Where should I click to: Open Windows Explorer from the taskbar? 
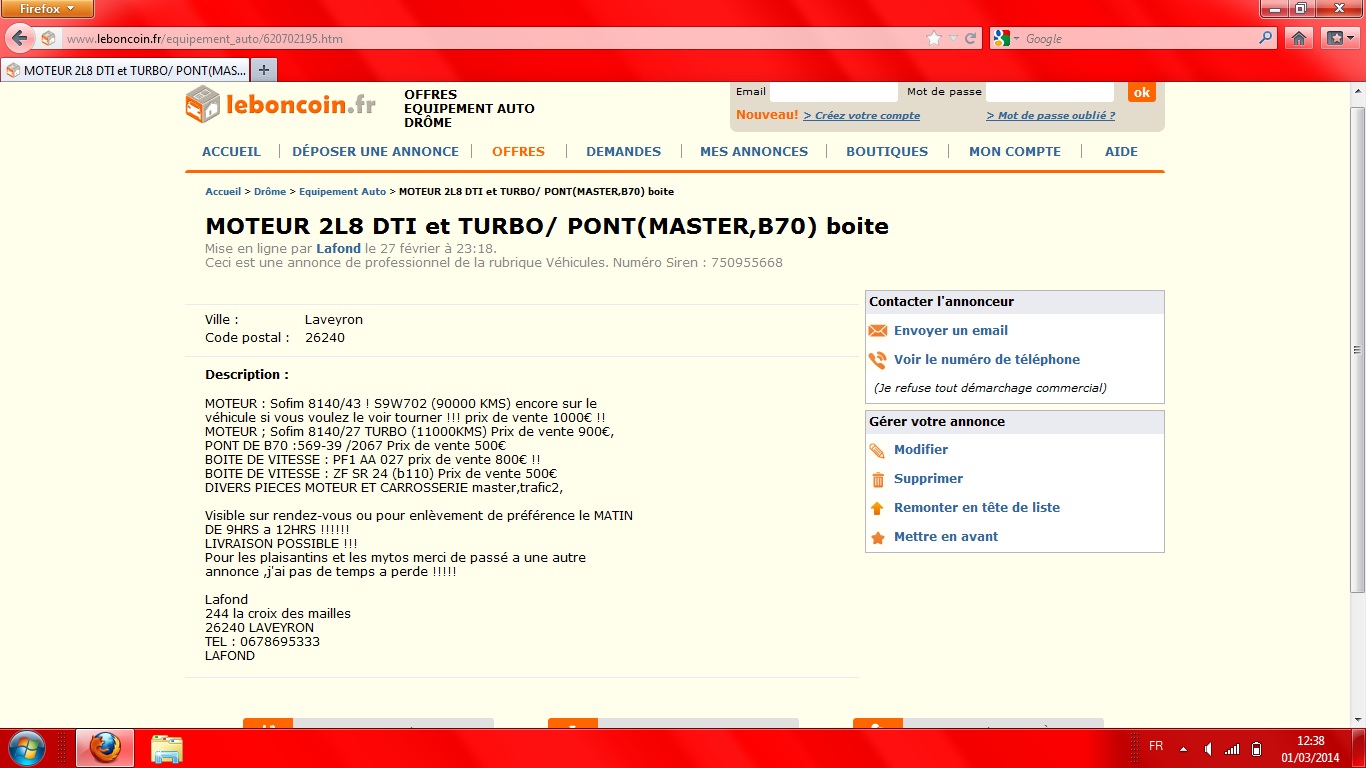167,748
